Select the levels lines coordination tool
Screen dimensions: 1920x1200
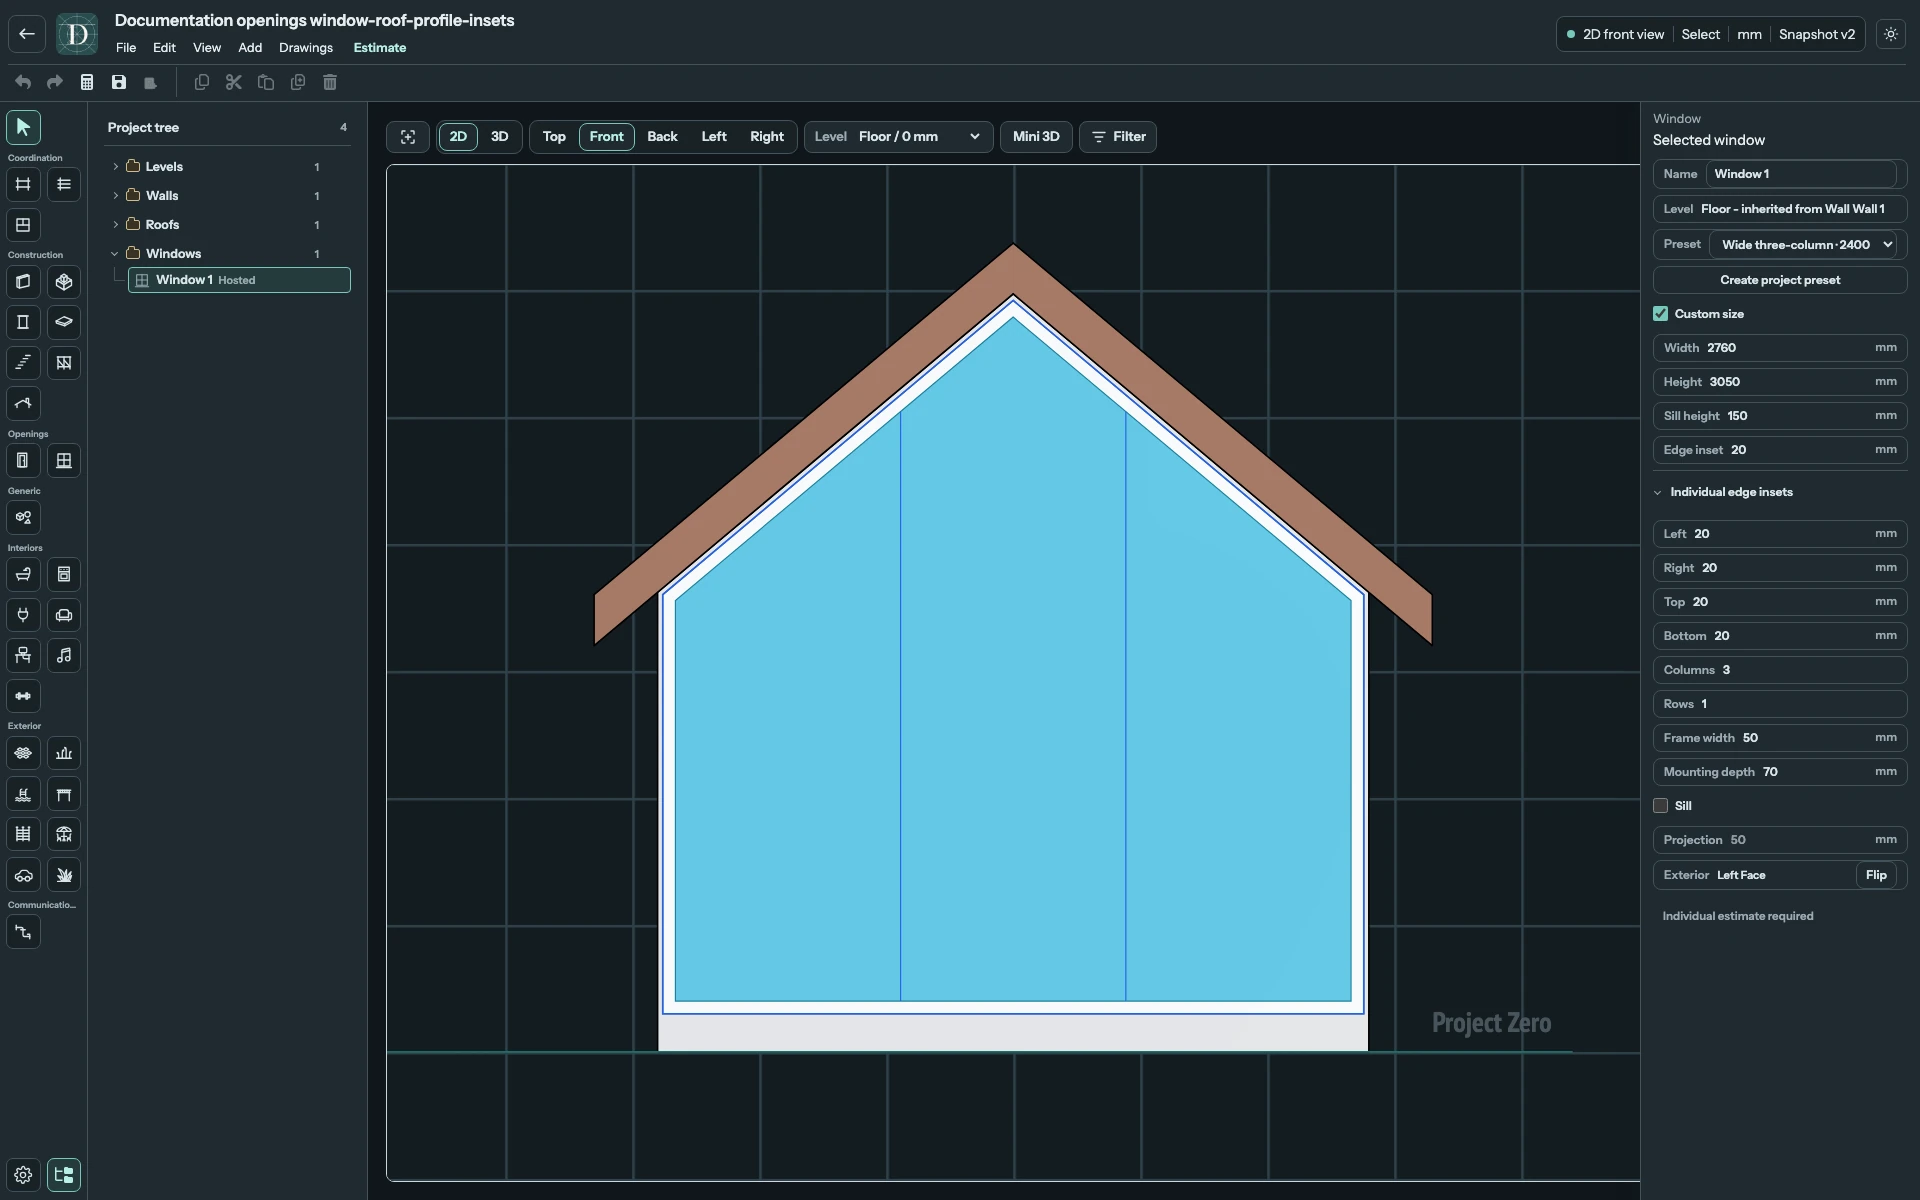click(64, 184)
